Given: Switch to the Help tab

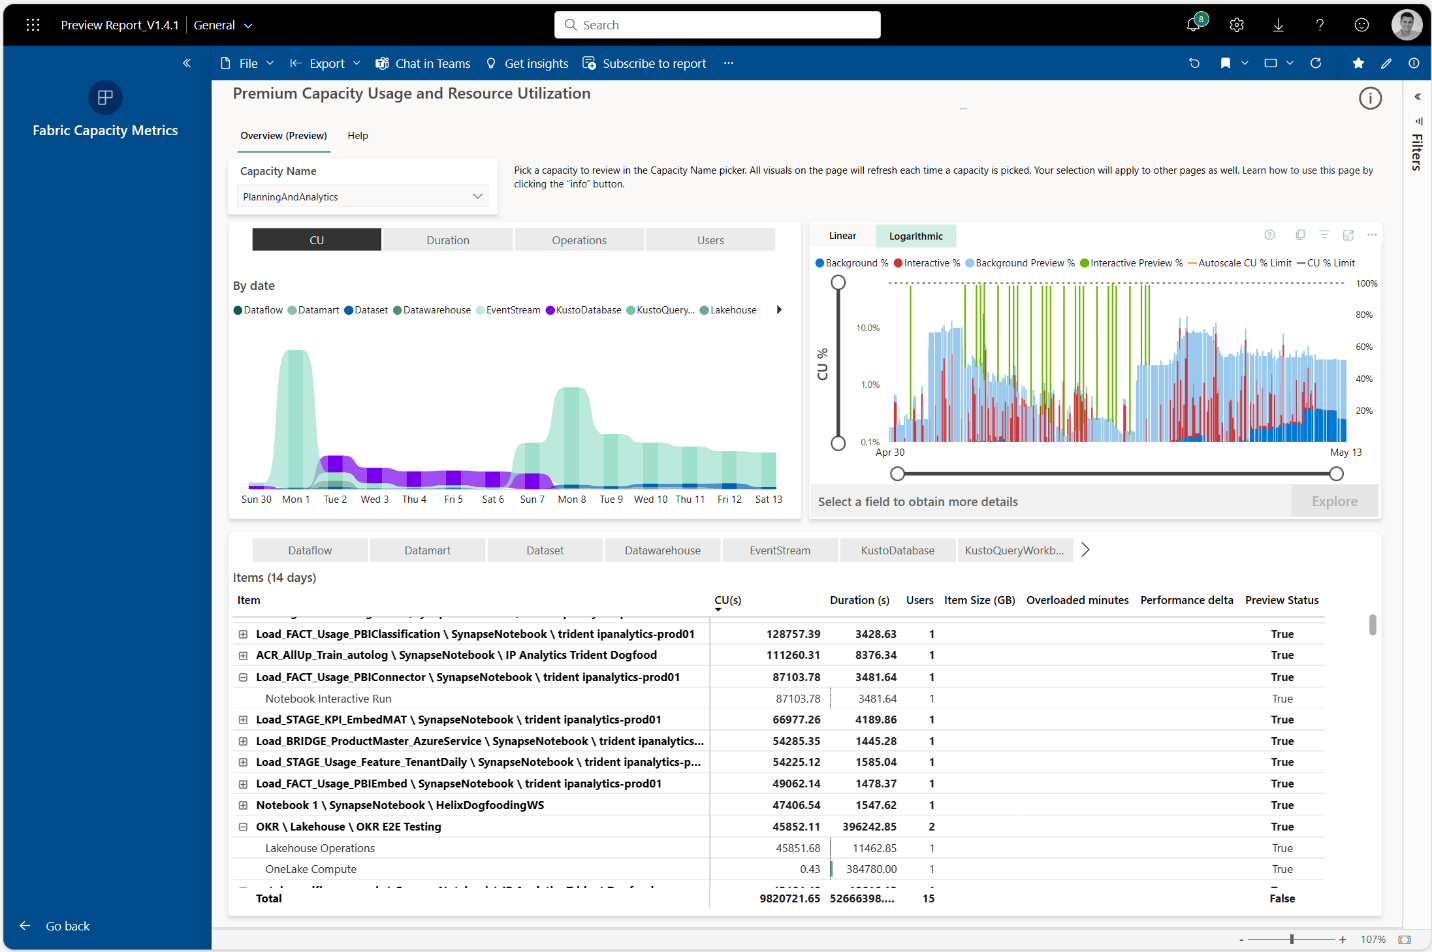Looking at the screenshot, I should point(358,136).
